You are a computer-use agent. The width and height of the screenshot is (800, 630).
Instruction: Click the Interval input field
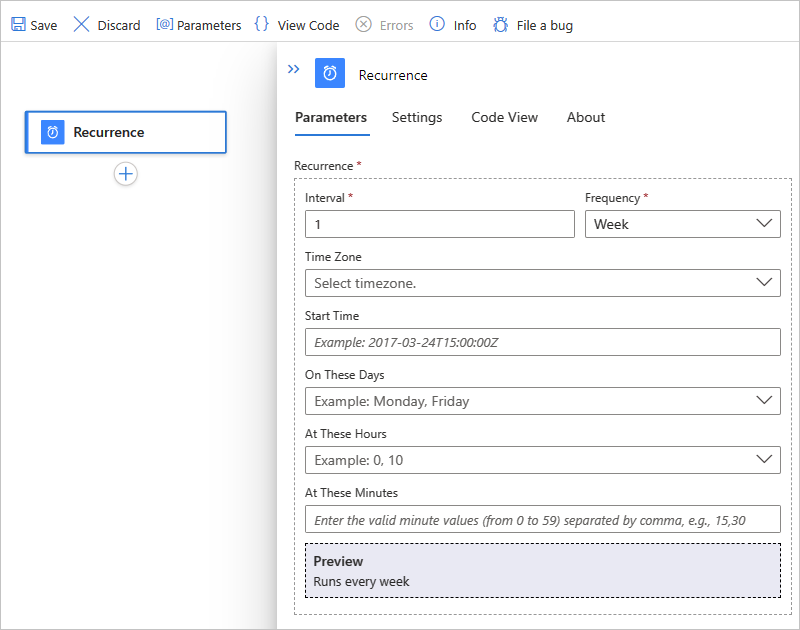point(439,224)
